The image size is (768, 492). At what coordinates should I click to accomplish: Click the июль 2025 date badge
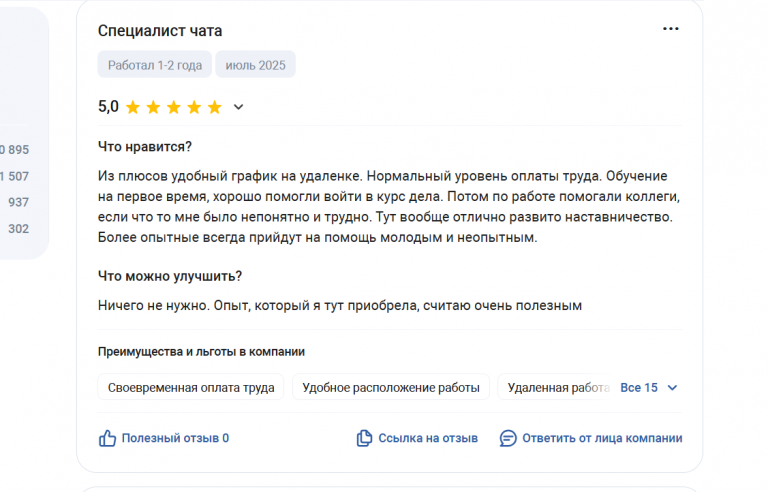[x=255, y=65]
